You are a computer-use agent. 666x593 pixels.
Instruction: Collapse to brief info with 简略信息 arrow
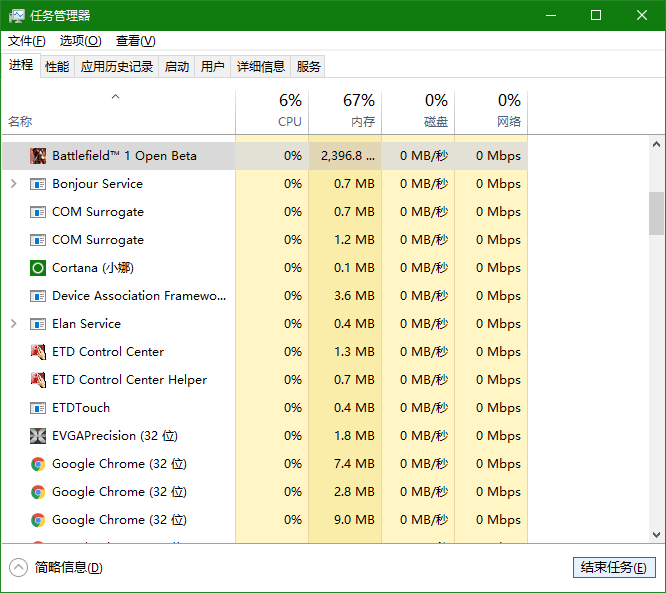18,568
